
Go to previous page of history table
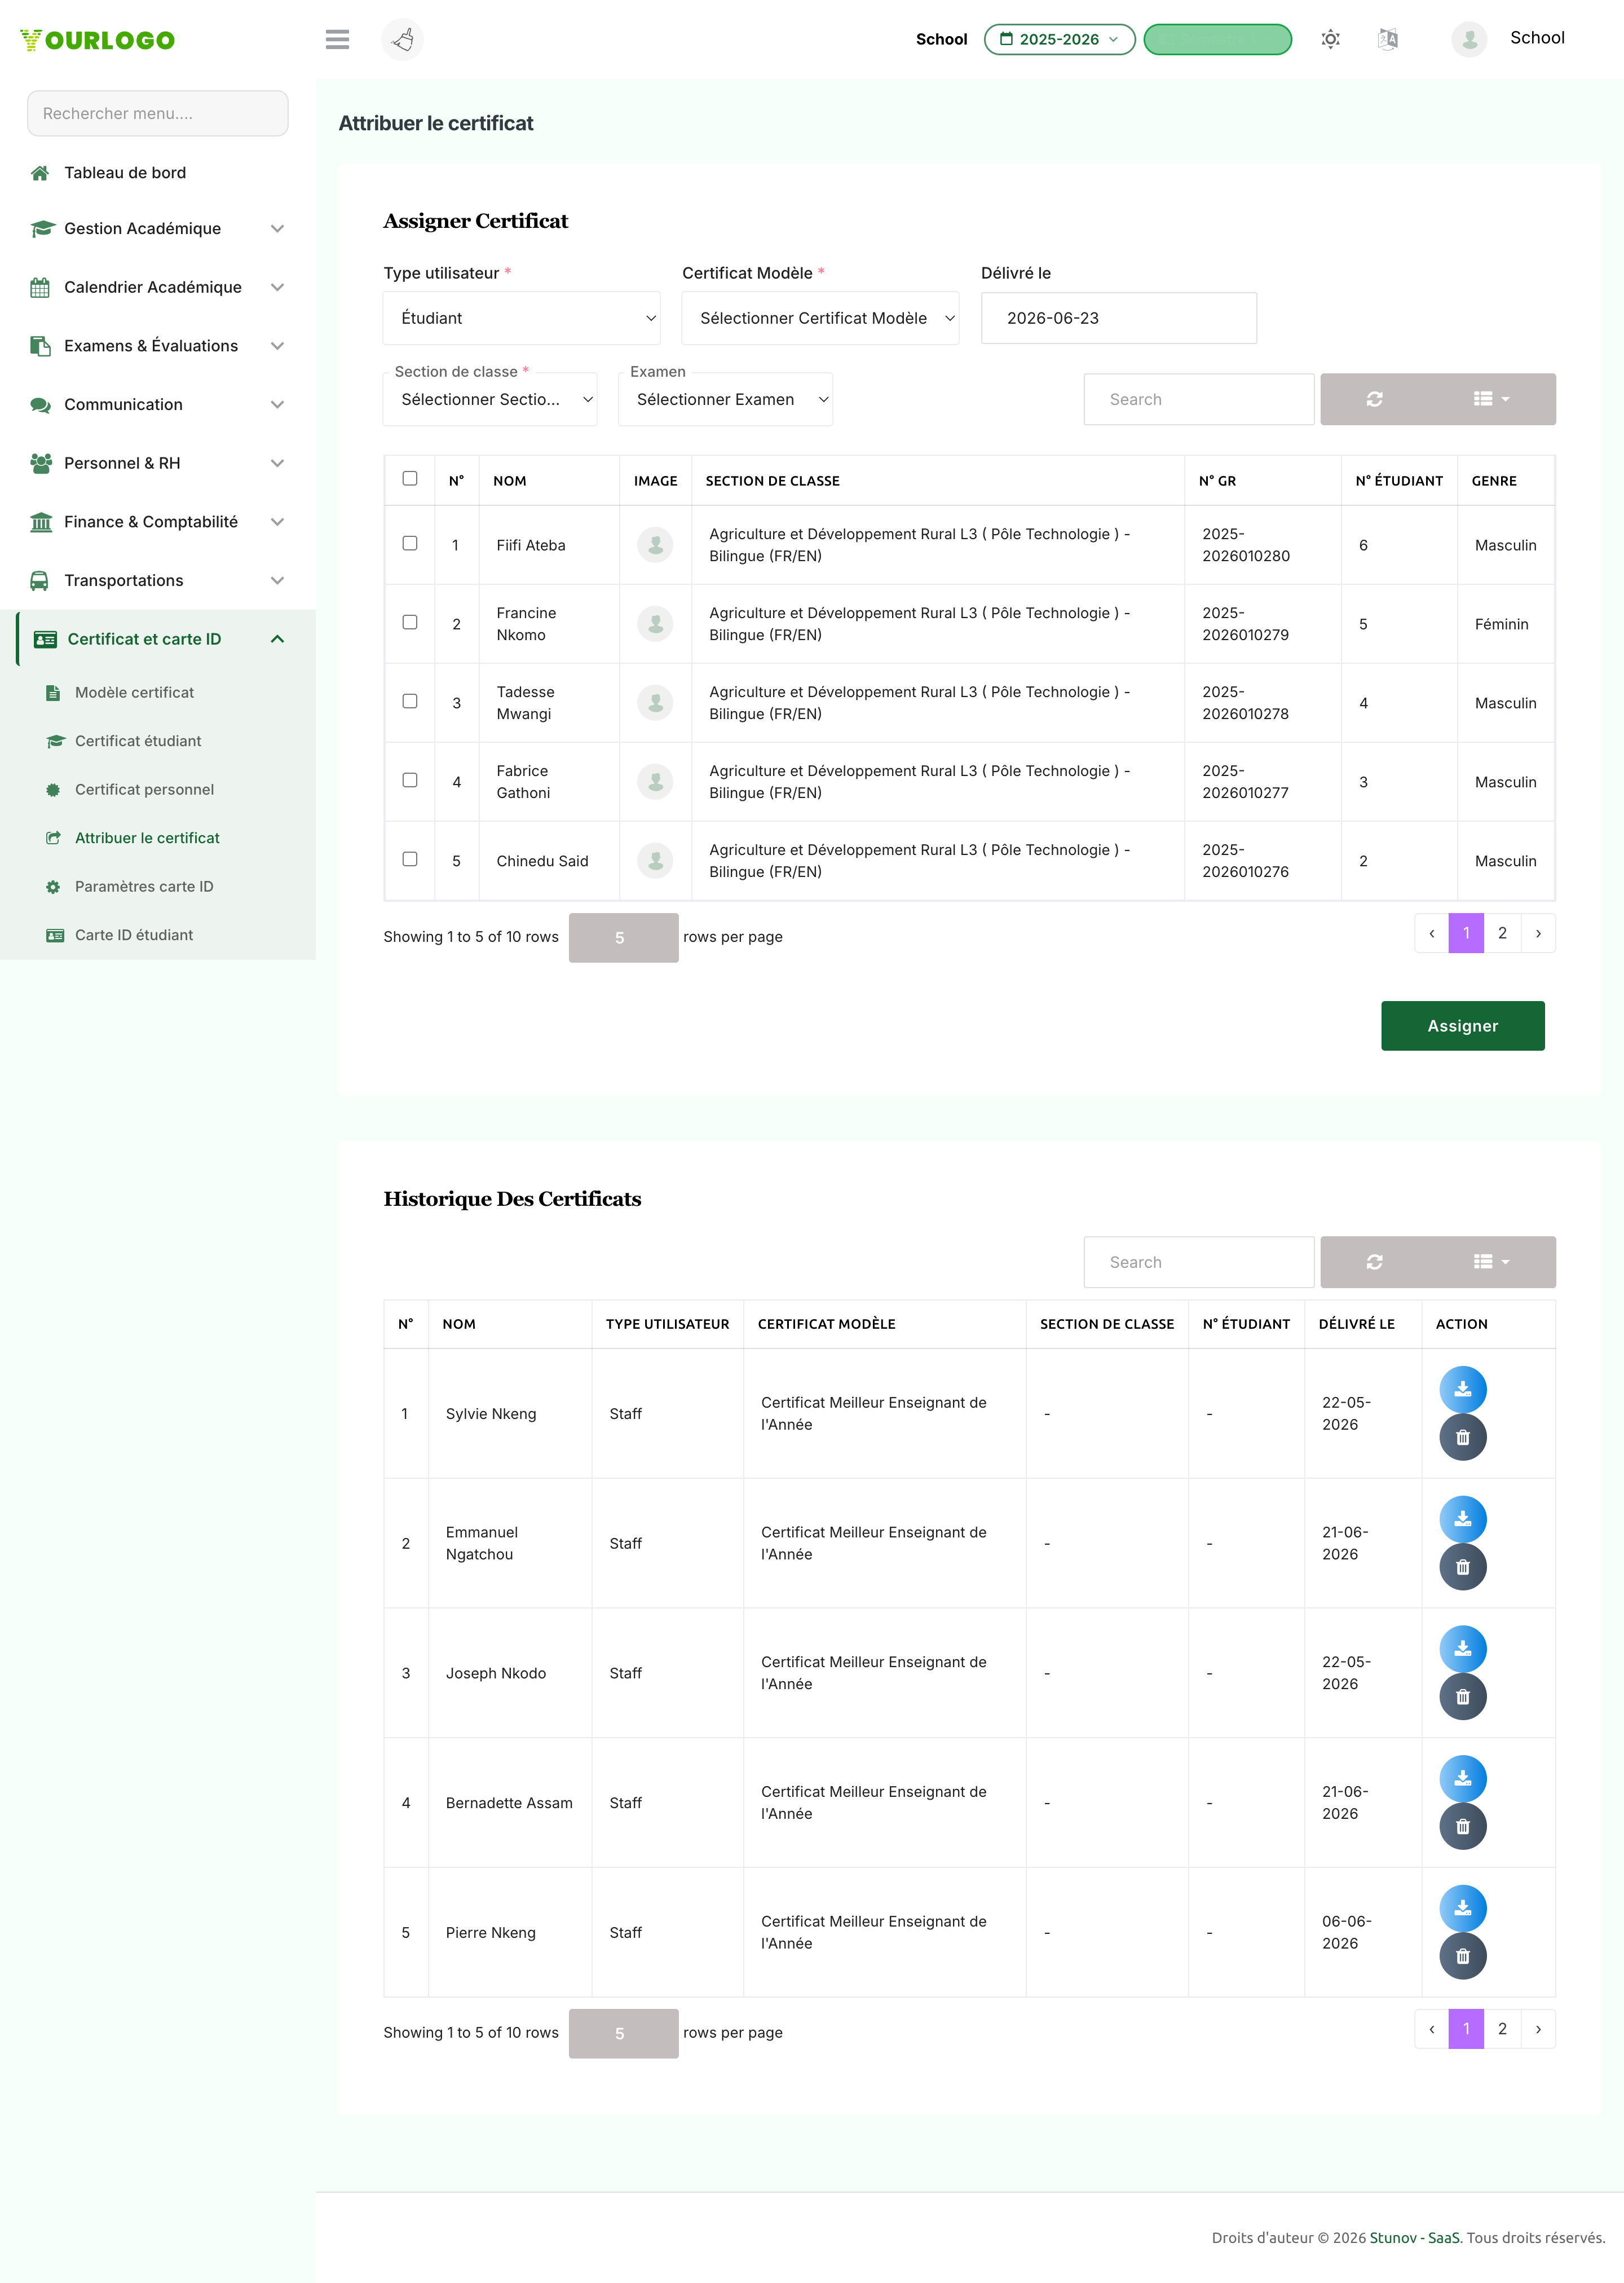click(1431, 2029)
